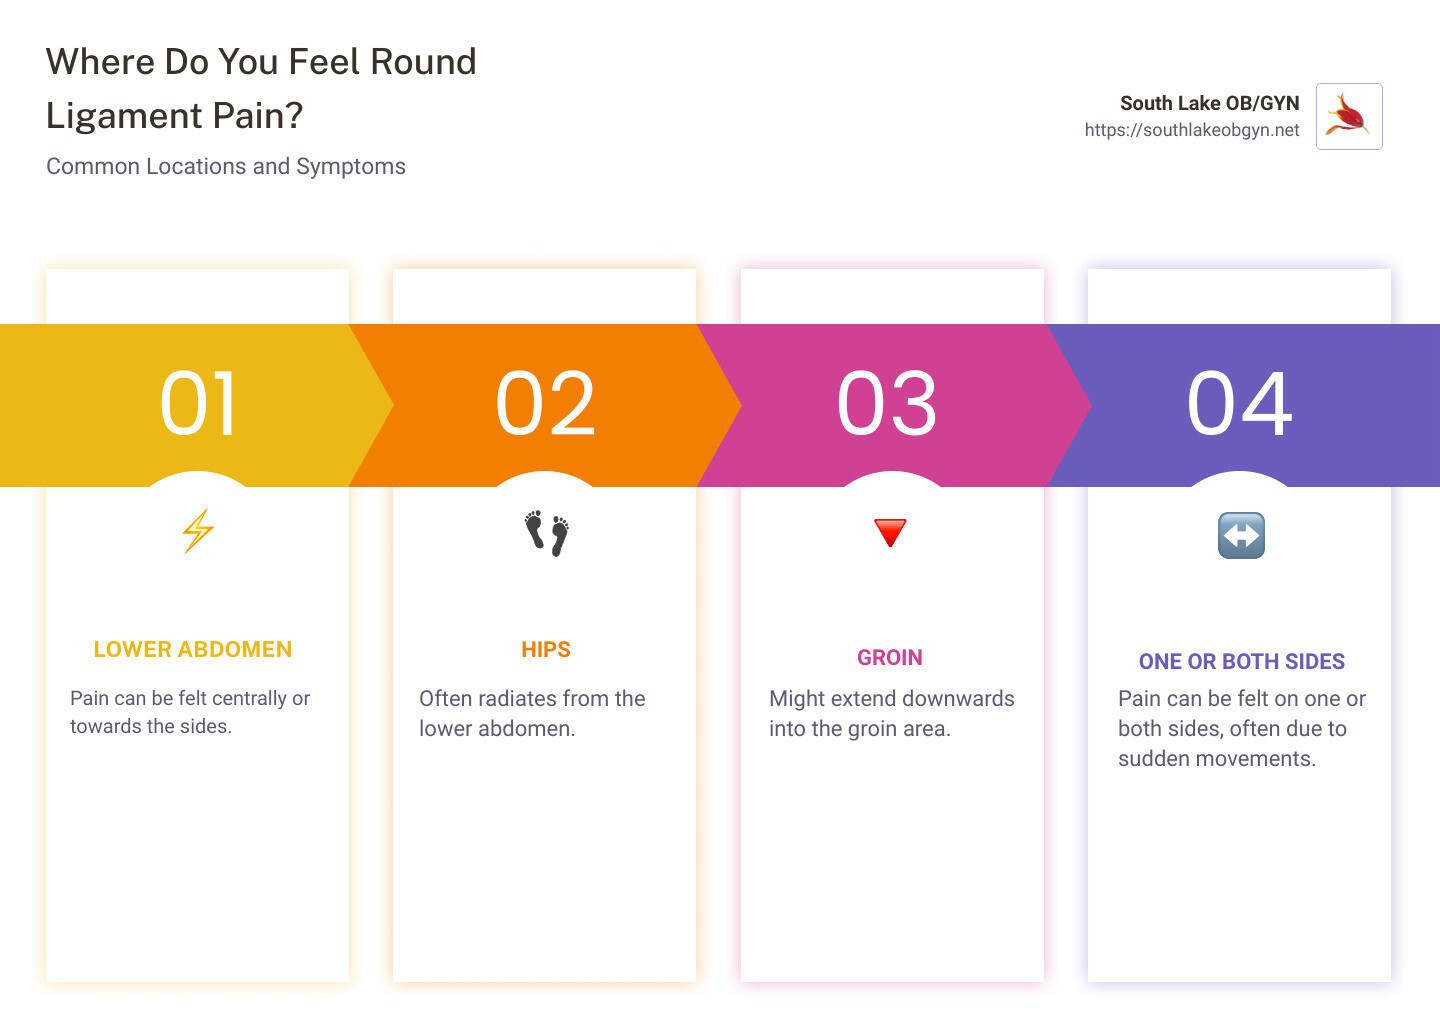
Task: Select the pink 03 arrow banner
Action: [x=888, y=404]
